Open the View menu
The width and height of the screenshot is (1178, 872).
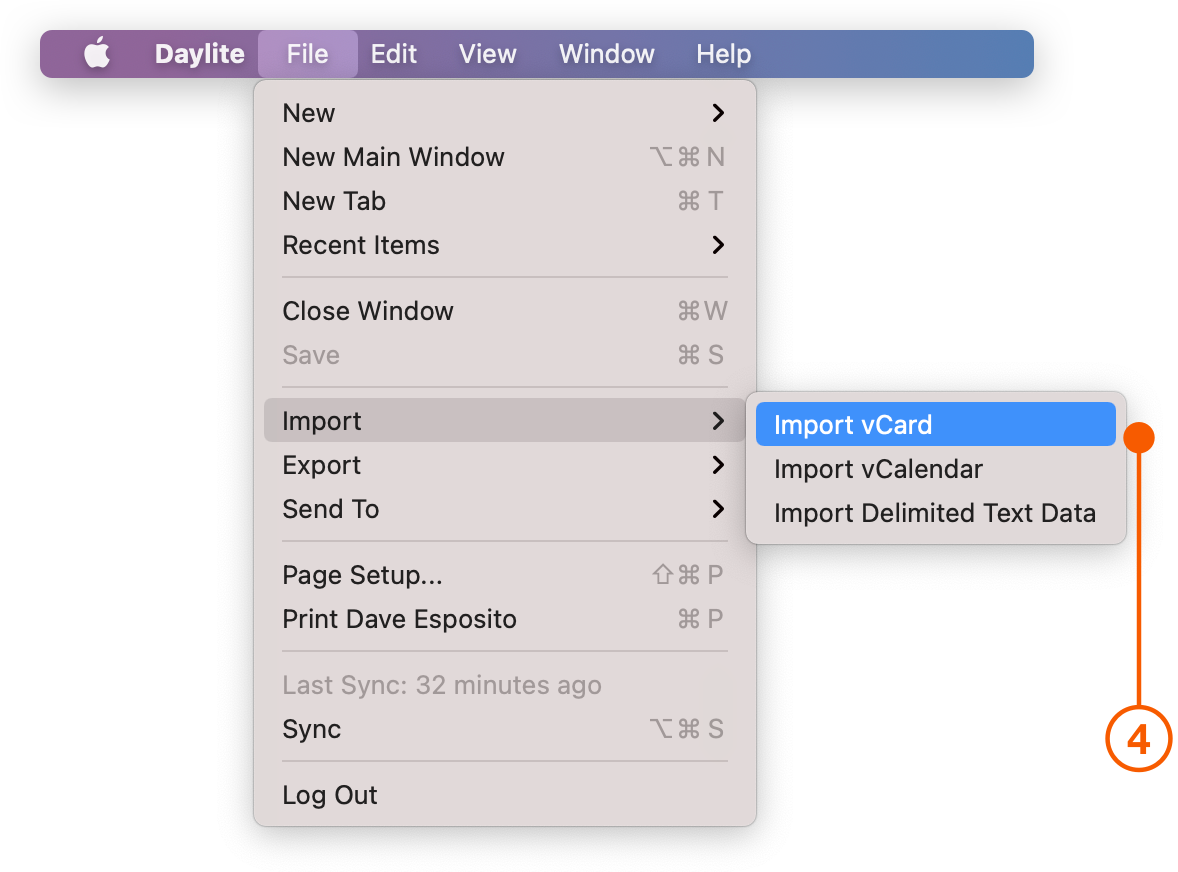coord(488,54)
